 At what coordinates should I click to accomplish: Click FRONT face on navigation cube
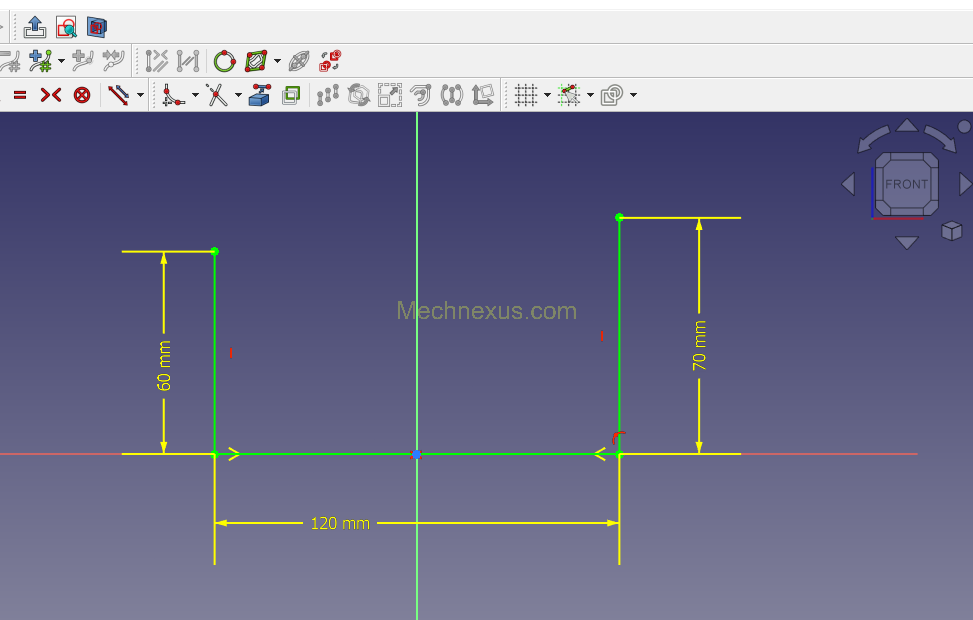coord(907,184)
